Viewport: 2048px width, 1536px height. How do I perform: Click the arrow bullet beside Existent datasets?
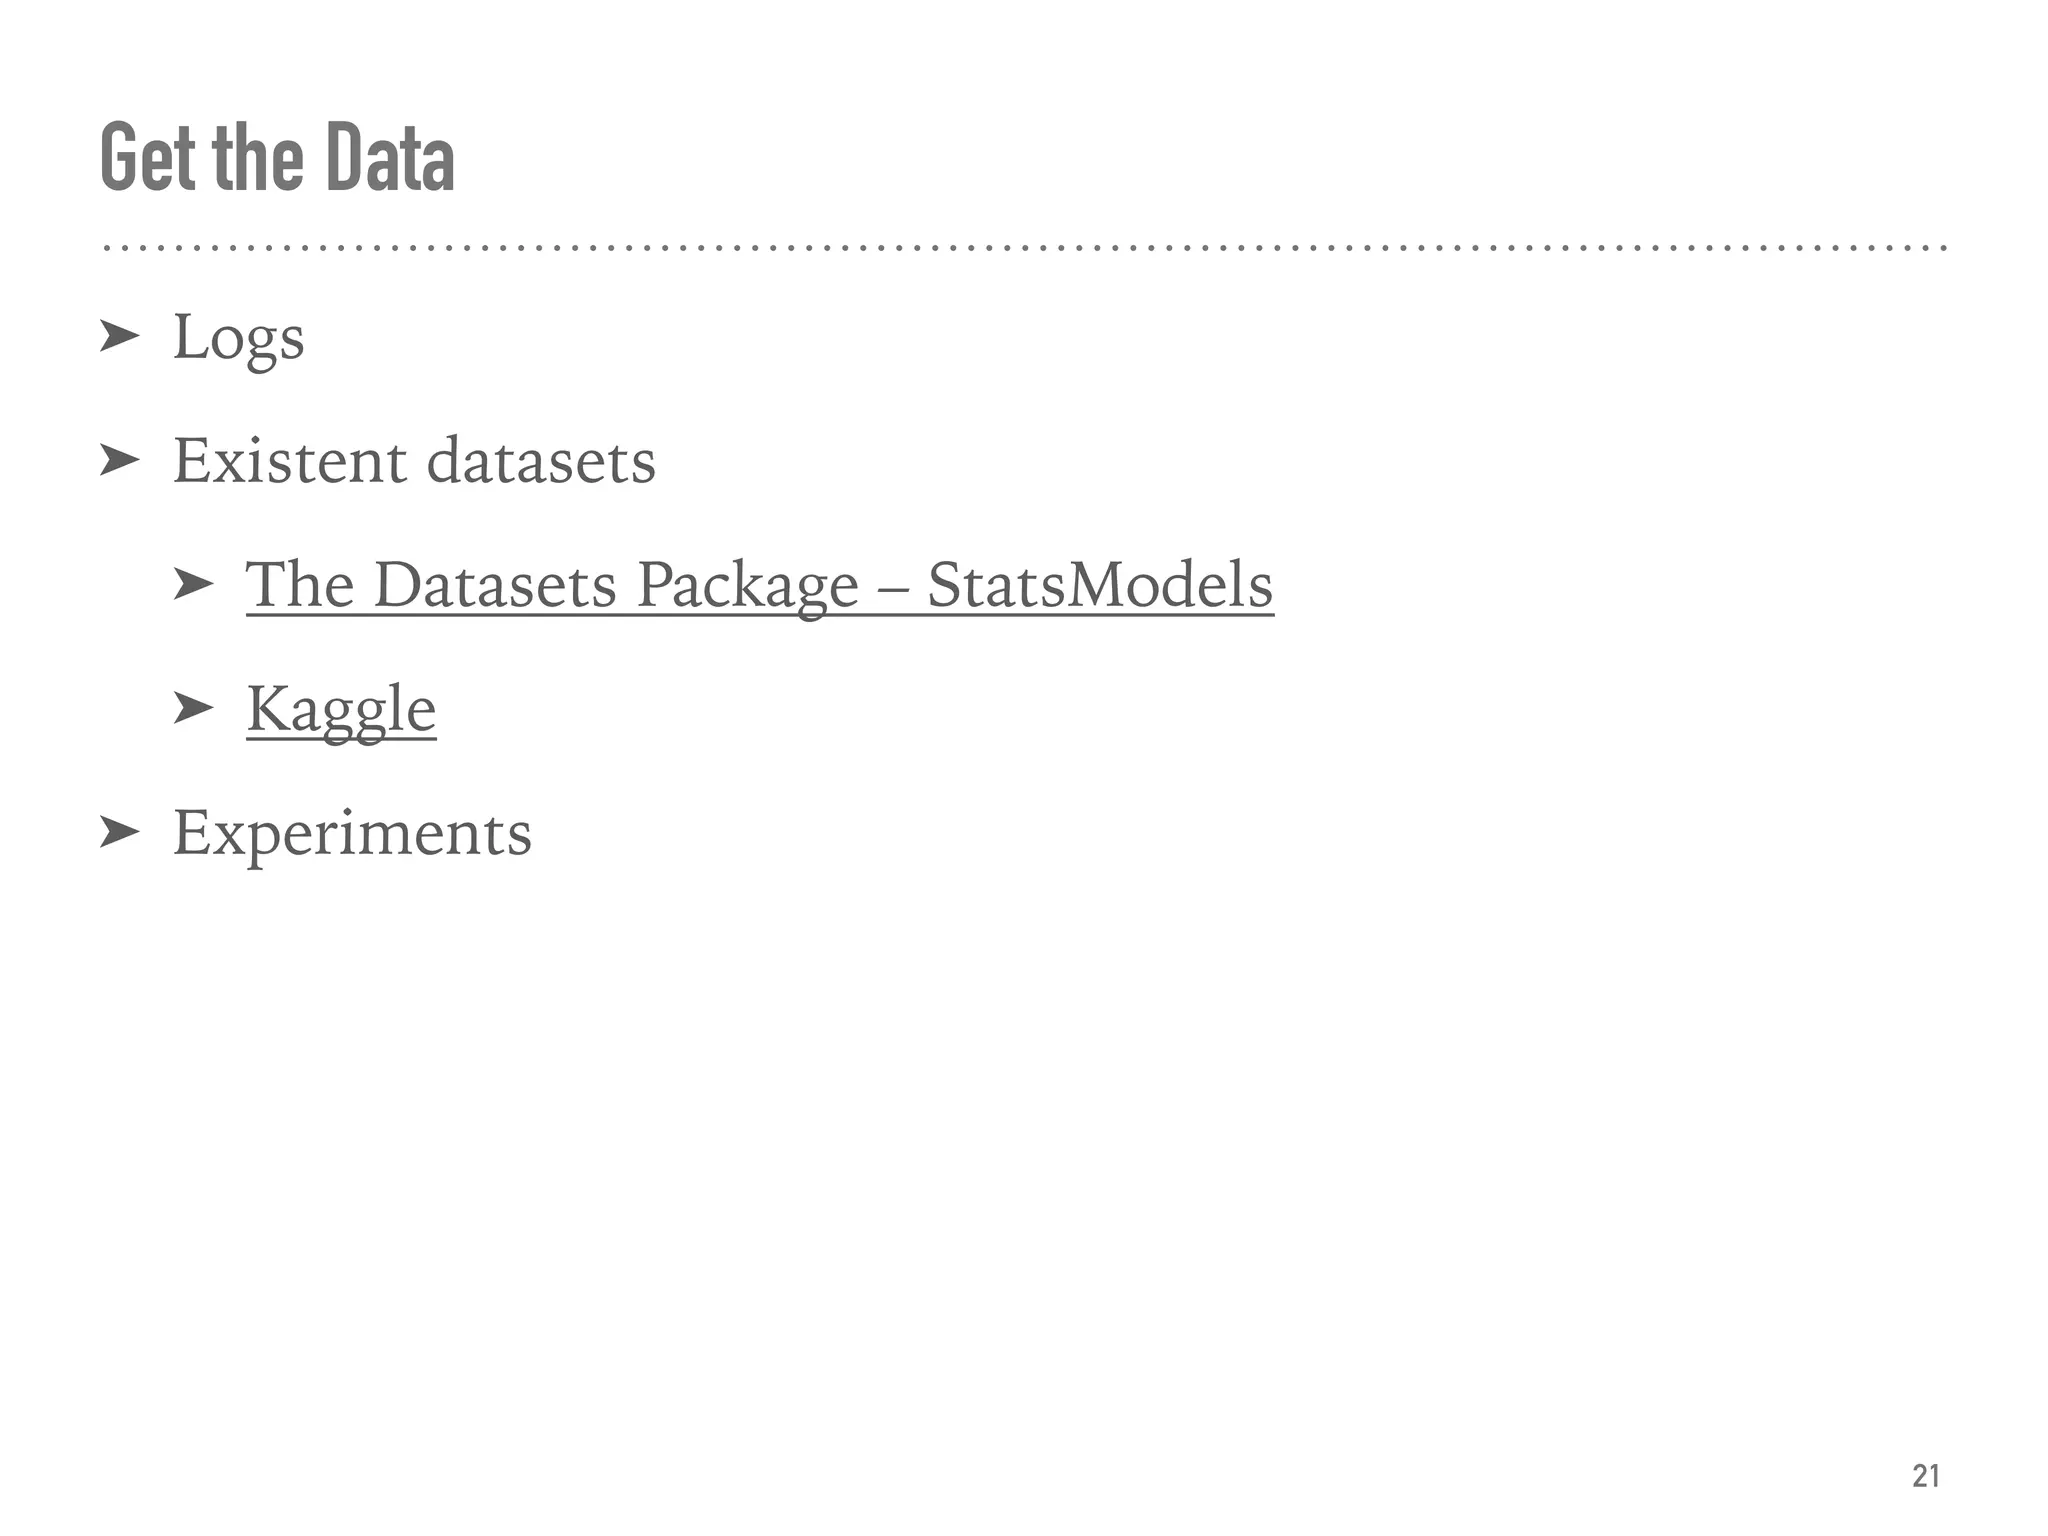click(x=119, y=461)
